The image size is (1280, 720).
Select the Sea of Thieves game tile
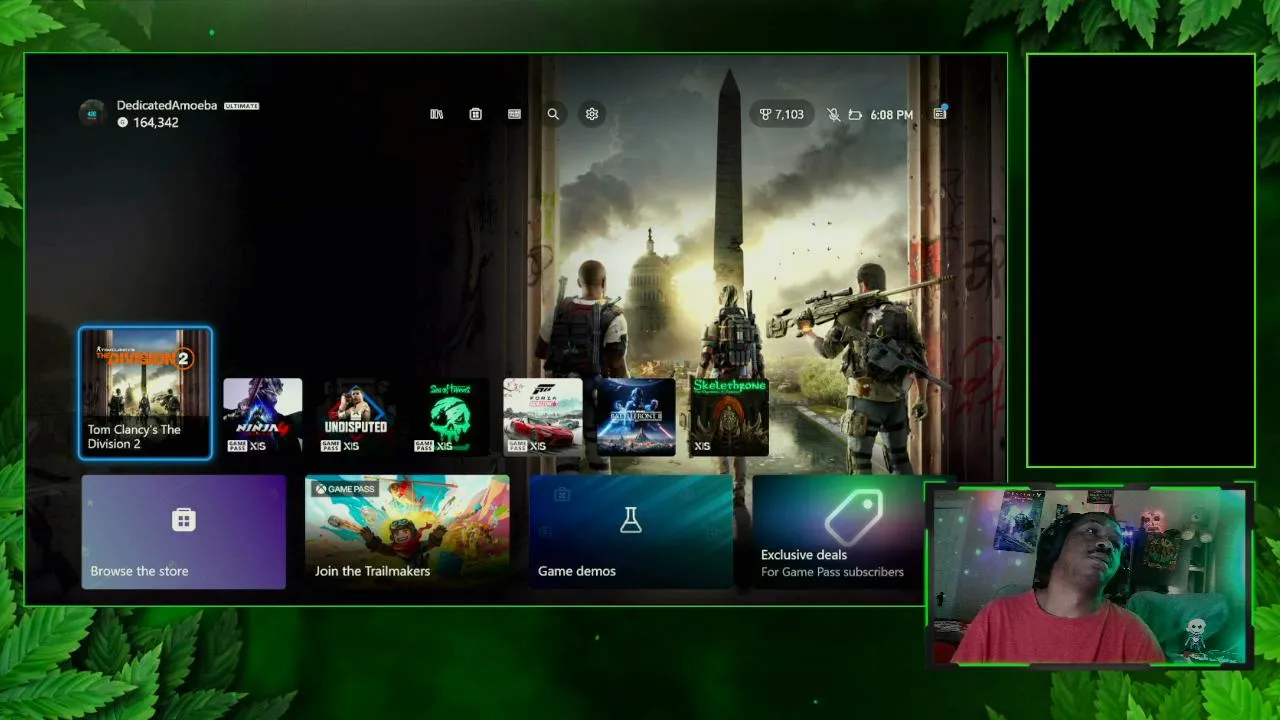click(449, 417)
